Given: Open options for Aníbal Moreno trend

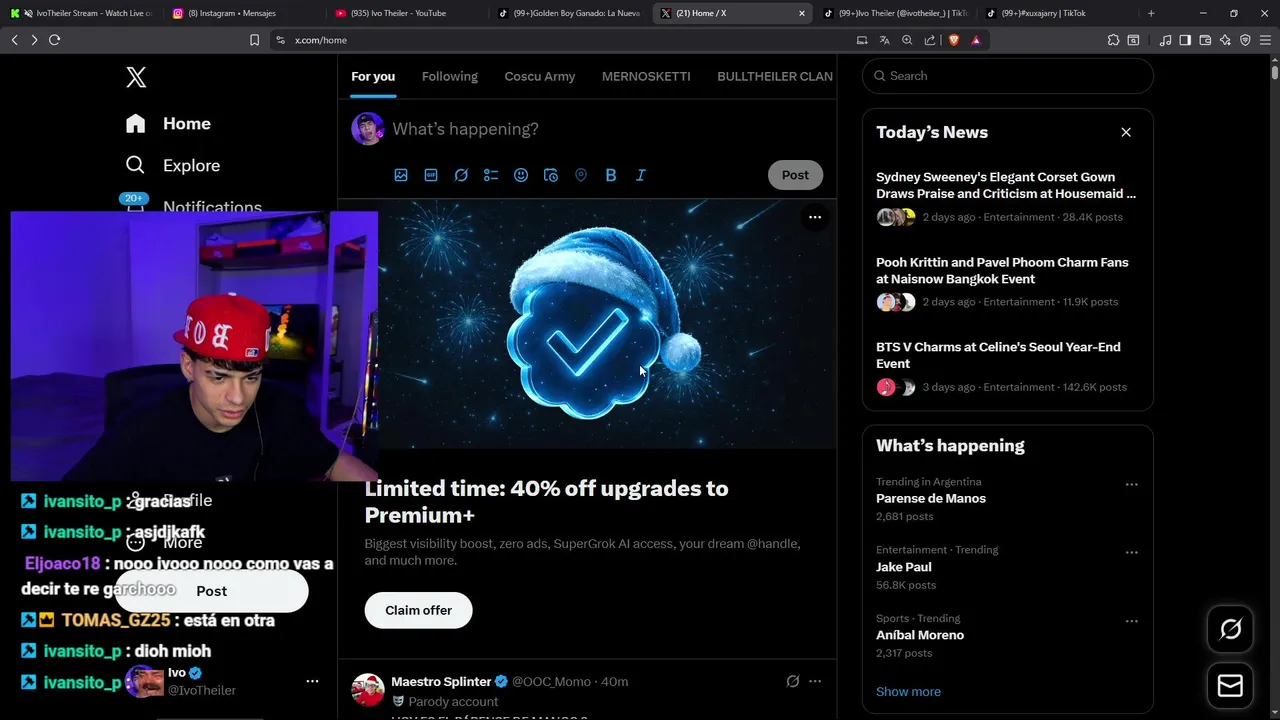Looking at the screenshot, I should (1131, 621).
